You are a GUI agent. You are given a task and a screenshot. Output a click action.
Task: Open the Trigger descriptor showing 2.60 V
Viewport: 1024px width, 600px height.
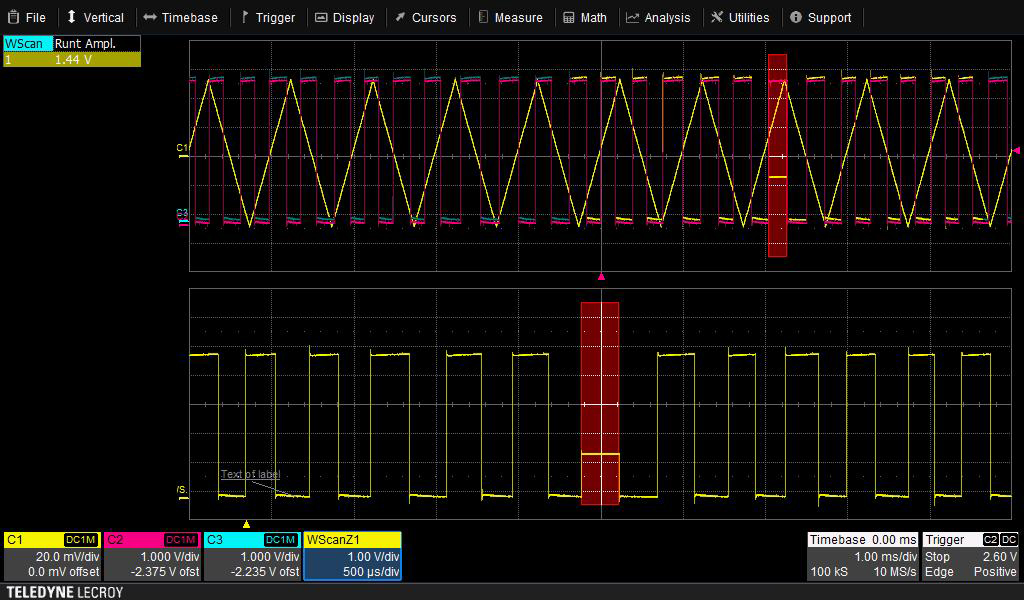pos(971,556)
